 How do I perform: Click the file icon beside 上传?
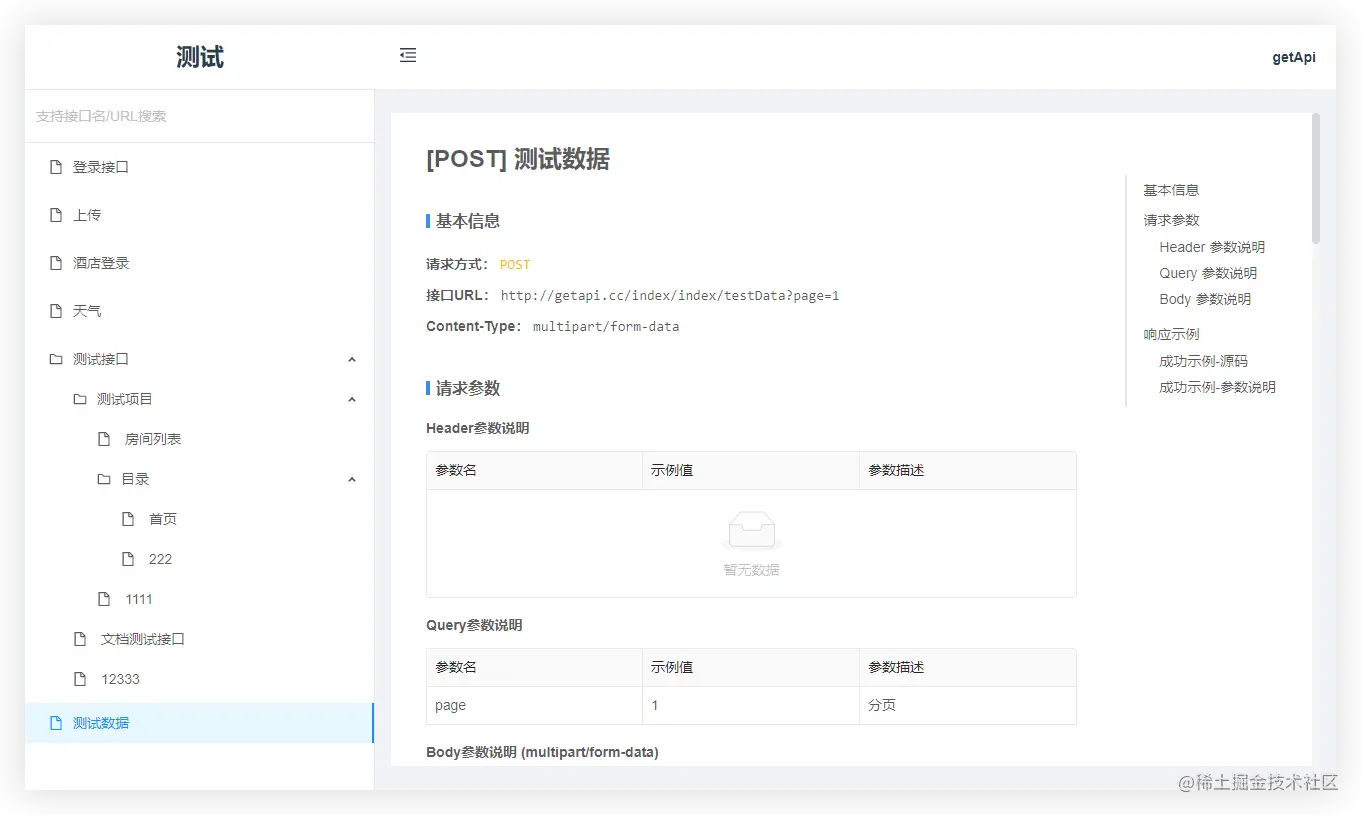coord(56,215)
